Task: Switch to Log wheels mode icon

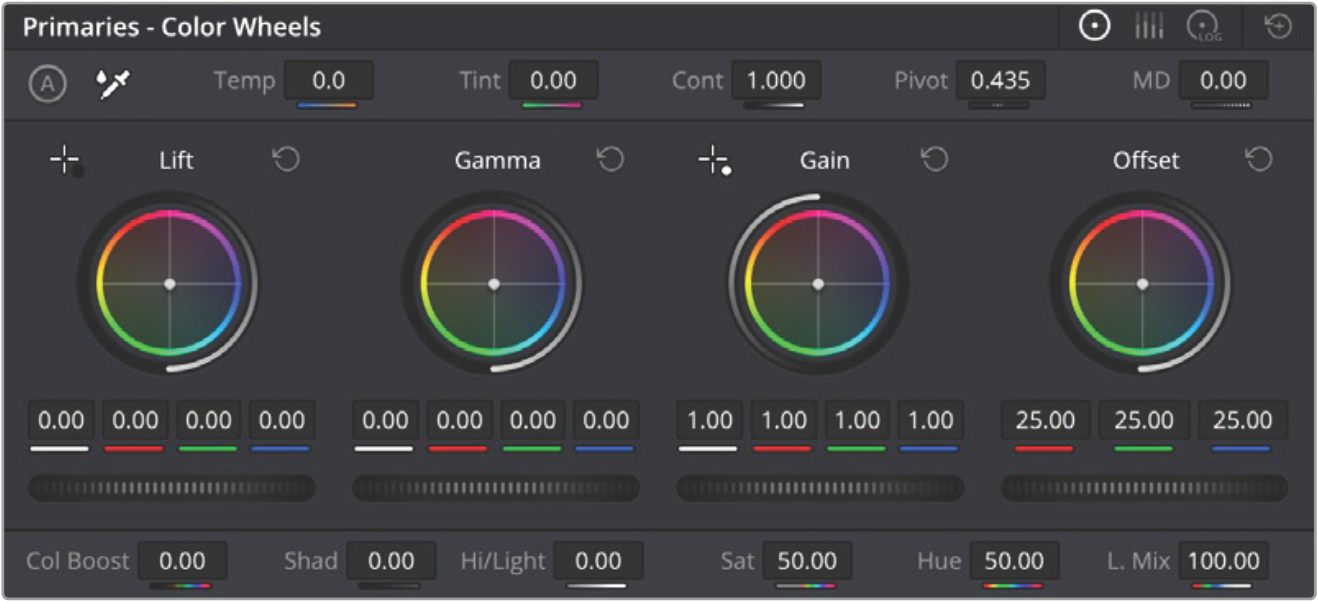Action: pos(1204,28)
